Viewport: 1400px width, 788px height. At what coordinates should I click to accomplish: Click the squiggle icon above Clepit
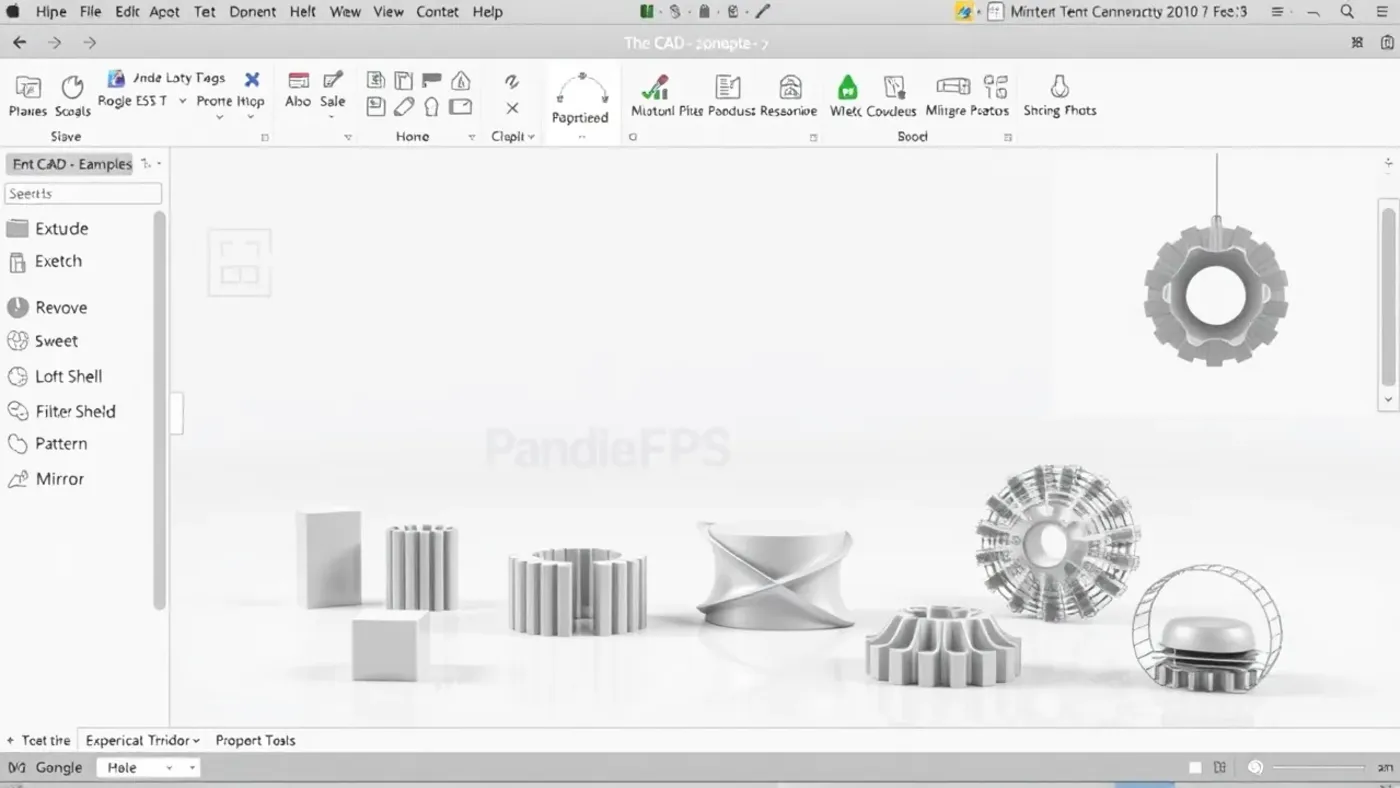click(x=512, y=81)
